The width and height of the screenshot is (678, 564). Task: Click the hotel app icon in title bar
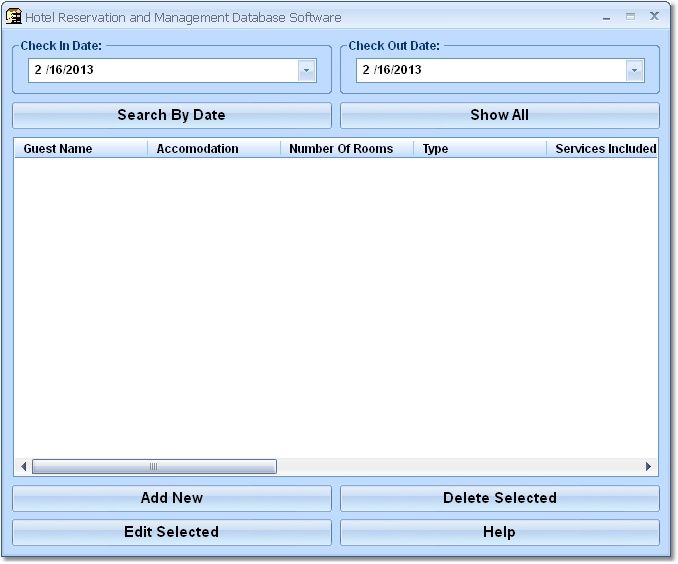[x=14, y=17]
